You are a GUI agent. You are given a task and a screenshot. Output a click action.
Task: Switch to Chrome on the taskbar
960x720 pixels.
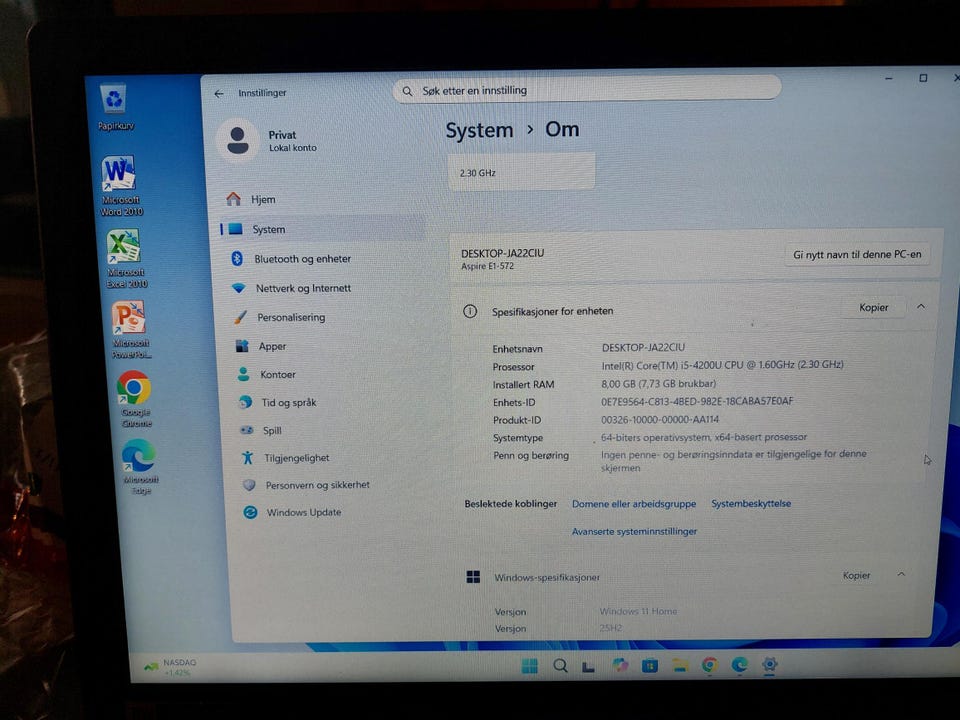pos(710,665)
